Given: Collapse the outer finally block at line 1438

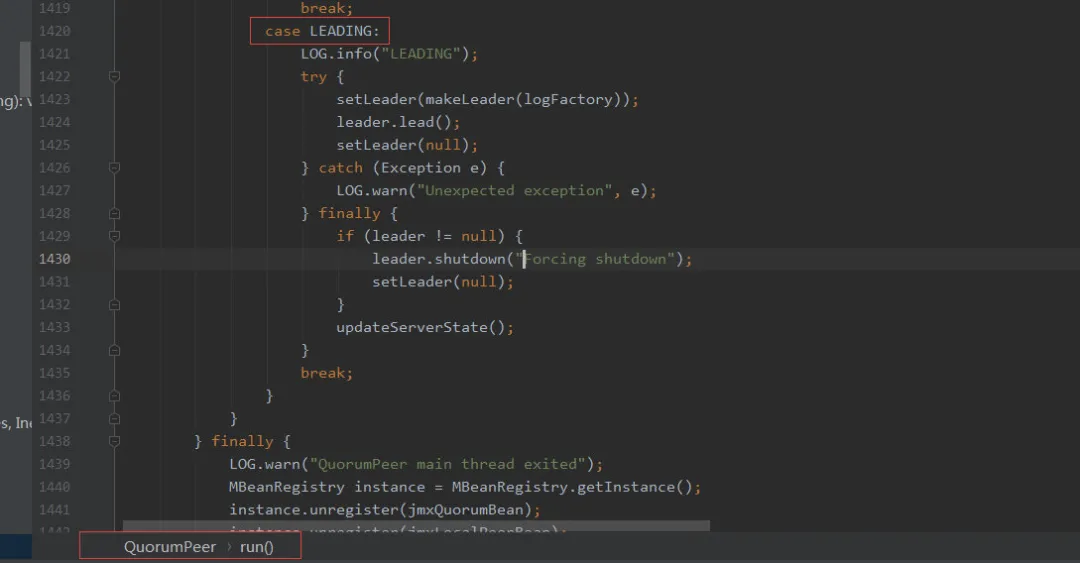Looking at the screenshot, I should (x=115, y=441).
